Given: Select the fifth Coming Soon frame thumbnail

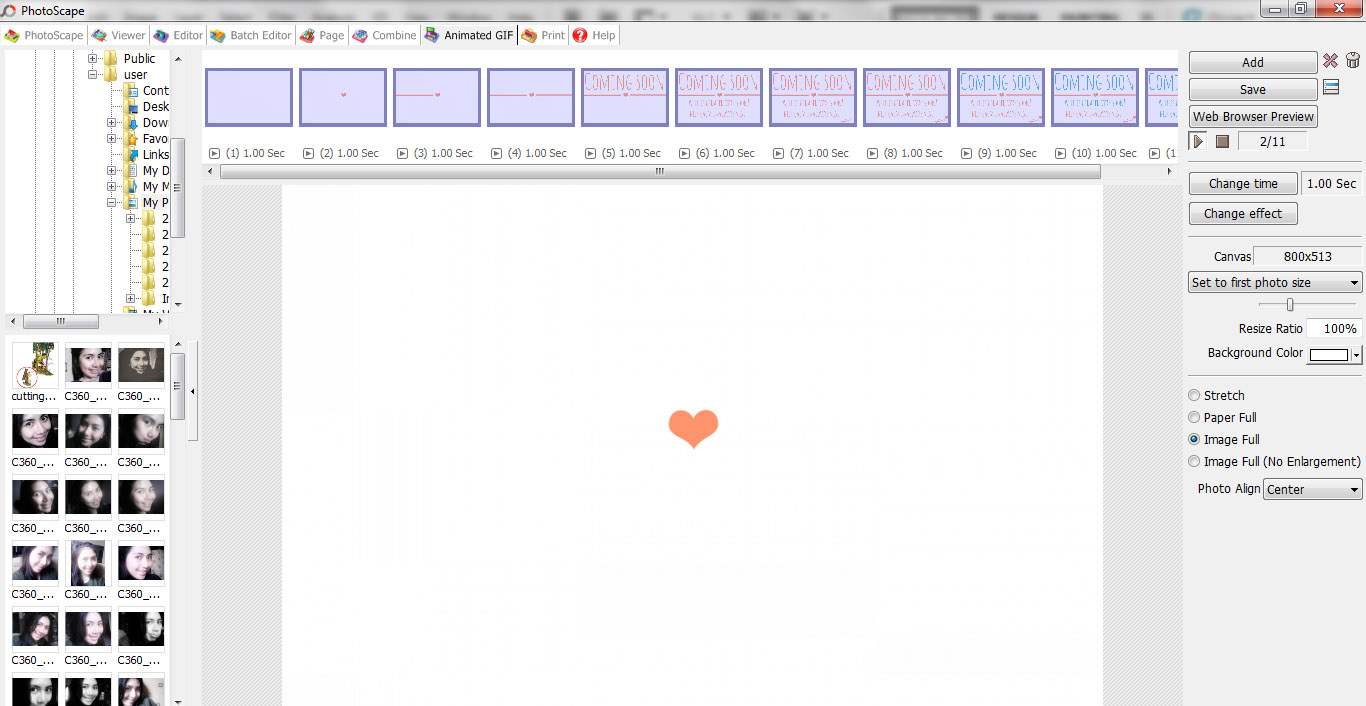Looking at the screenshot, I should (1000, 97).
